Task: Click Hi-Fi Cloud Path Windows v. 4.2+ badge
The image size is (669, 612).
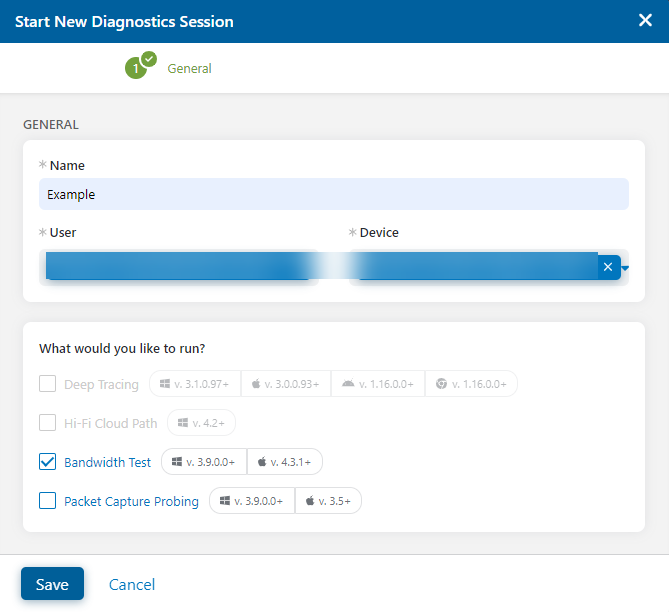Action: (x=201, y=423)
